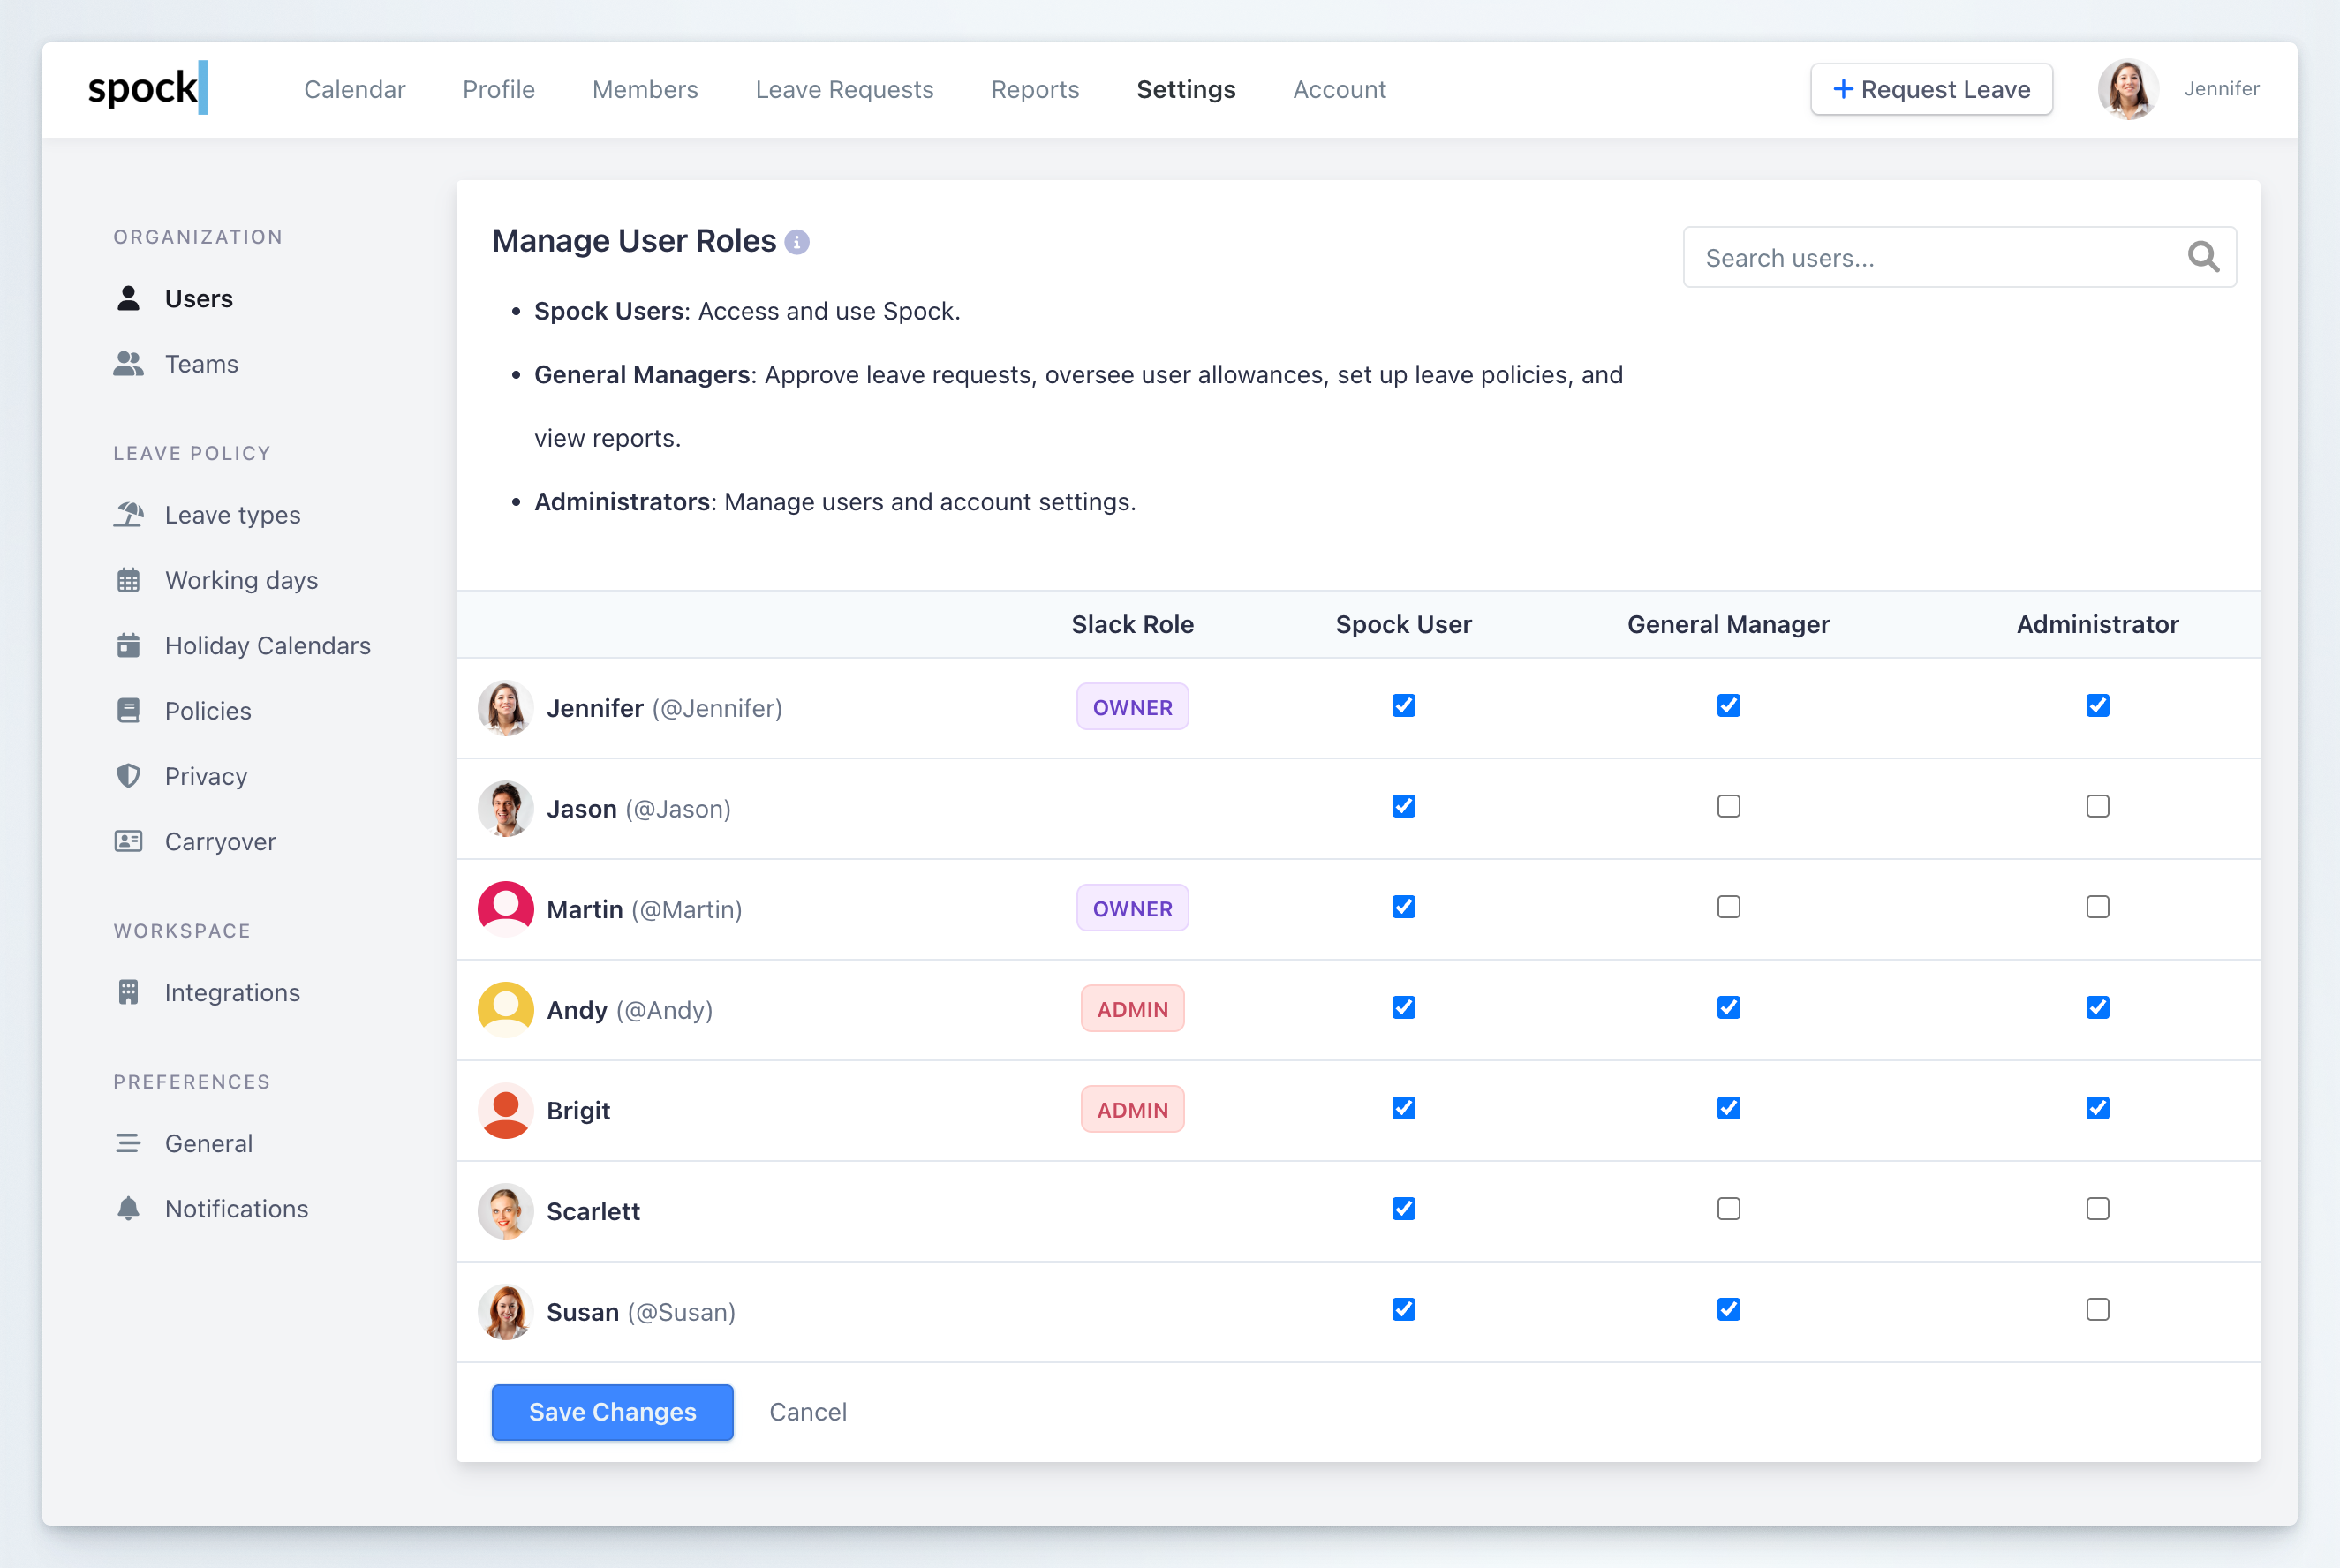
Task: Click the Carryover card icon
Action: (x=128, y=841)
